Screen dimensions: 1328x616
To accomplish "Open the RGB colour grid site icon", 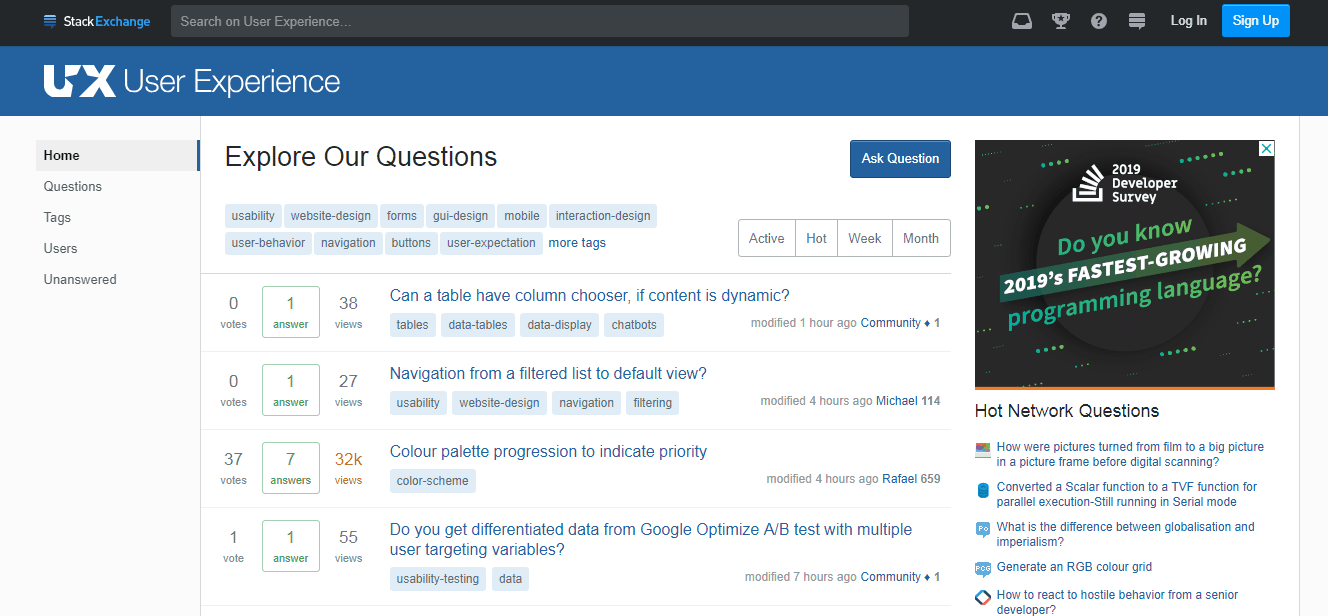I will click(982, 568).
